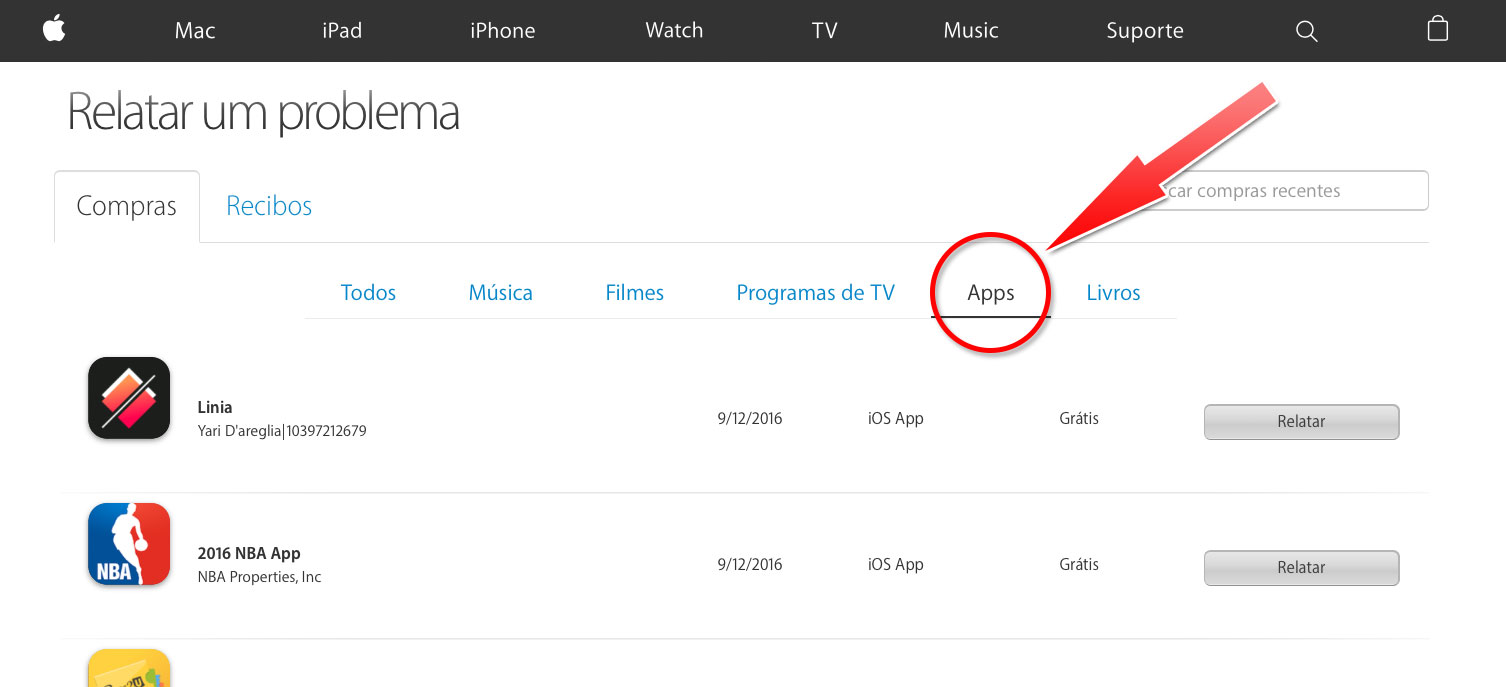1506x687 pixels.
Task: Click iOS App label in Linia row
Action: pos(896,419)
